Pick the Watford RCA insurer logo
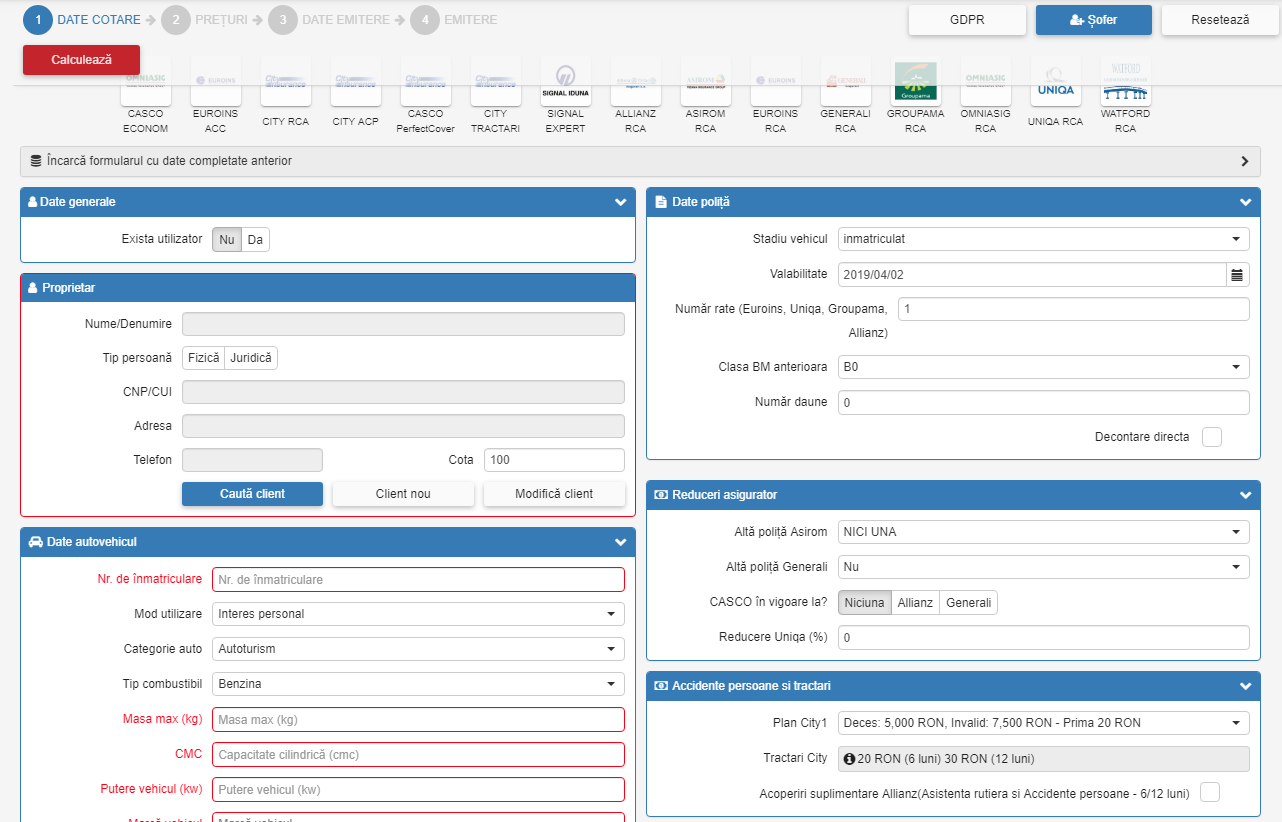1282x822 pixels. (x=1125, y=83)
